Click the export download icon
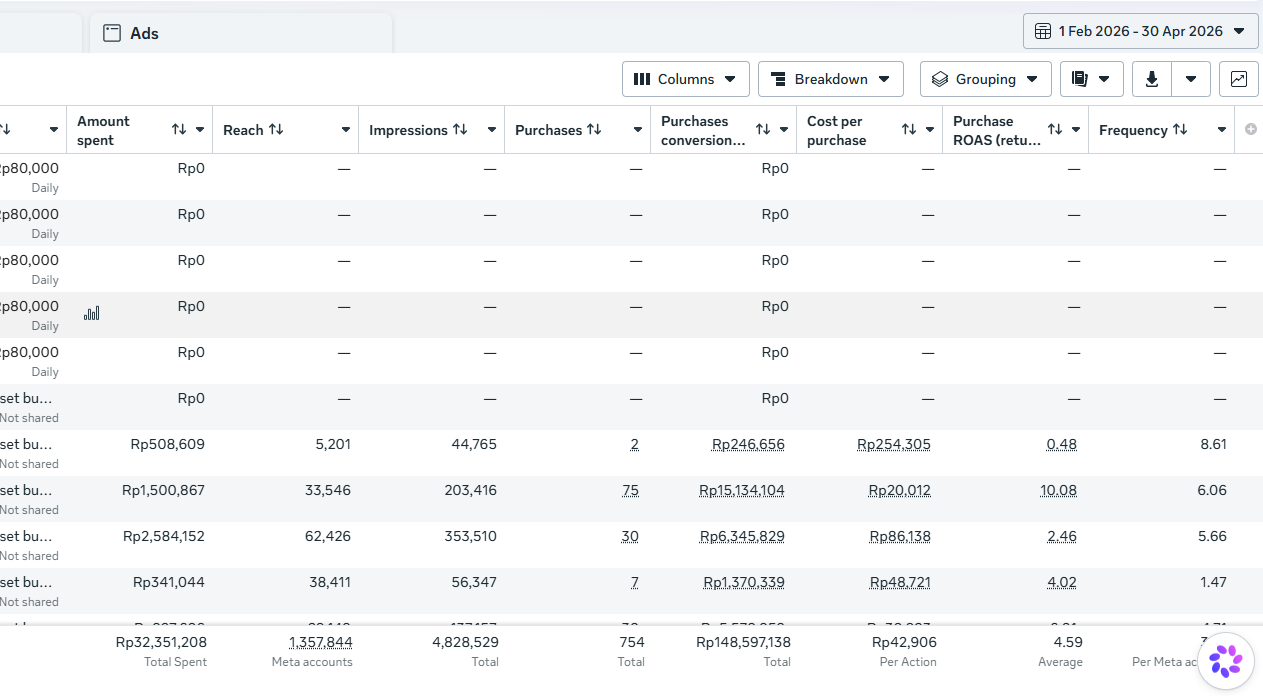This screenshot has width=1263, height=696. click(1151, 79)
